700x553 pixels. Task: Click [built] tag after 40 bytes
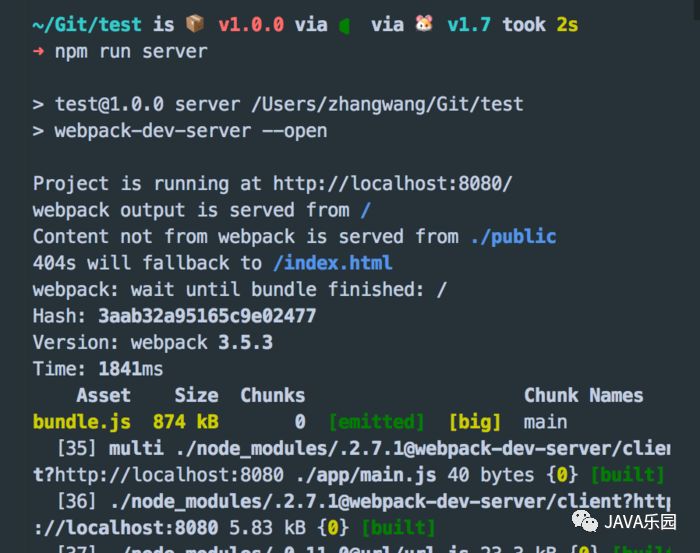(x=627, y=475)
